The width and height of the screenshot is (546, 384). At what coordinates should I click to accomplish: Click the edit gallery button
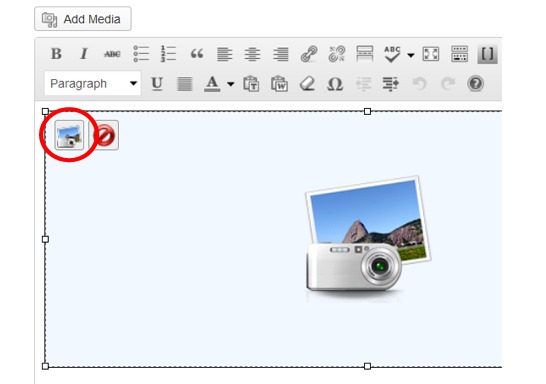(69, 135)
